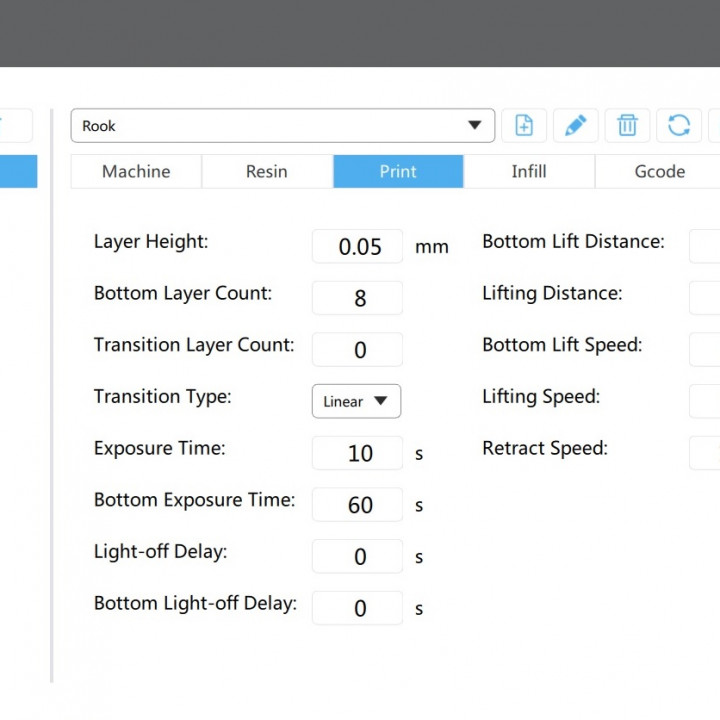Go to the Infill tab

(x=529, y=171)
